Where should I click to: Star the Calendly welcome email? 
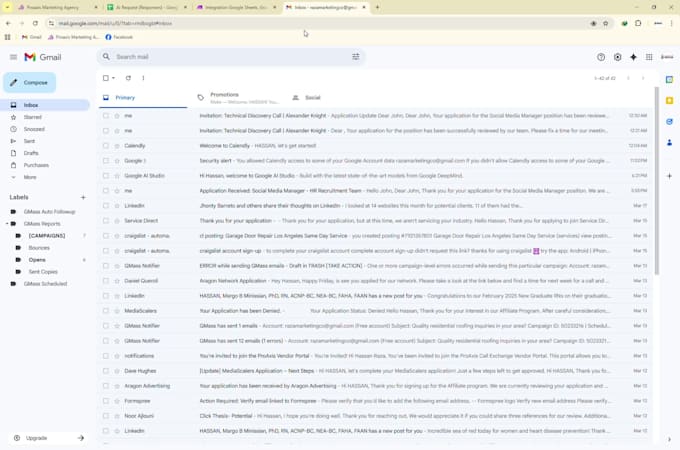click(x=117, y=146)
